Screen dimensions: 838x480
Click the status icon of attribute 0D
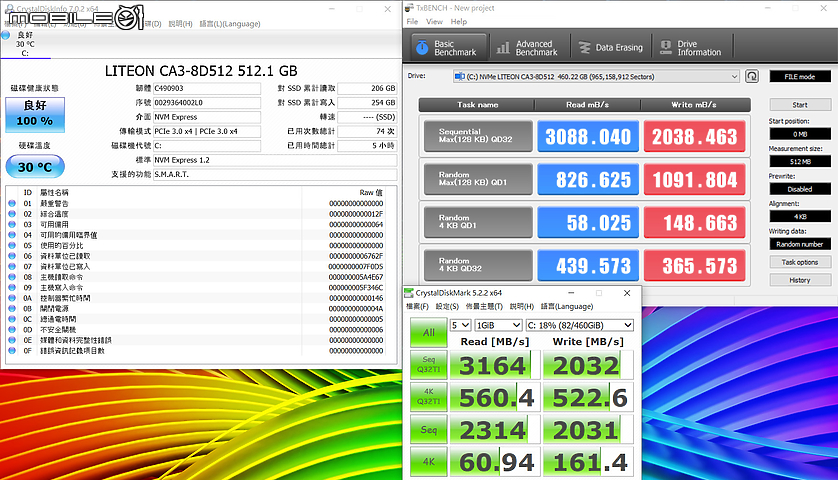[x=12, y=330]
